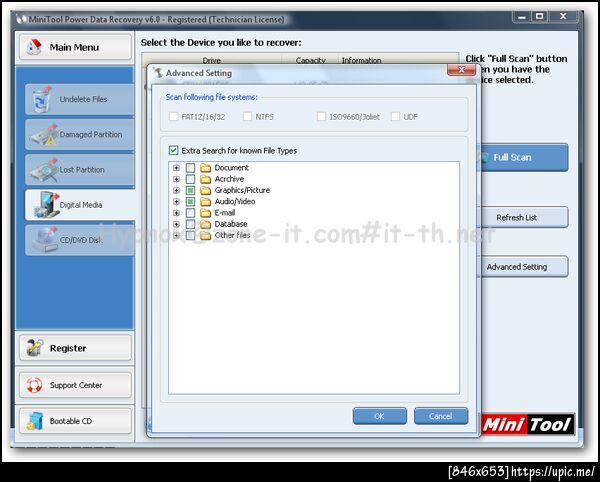Screen dimensions: 600x482
Task: Open the CD/DVD Disk module
Action: 80,240
